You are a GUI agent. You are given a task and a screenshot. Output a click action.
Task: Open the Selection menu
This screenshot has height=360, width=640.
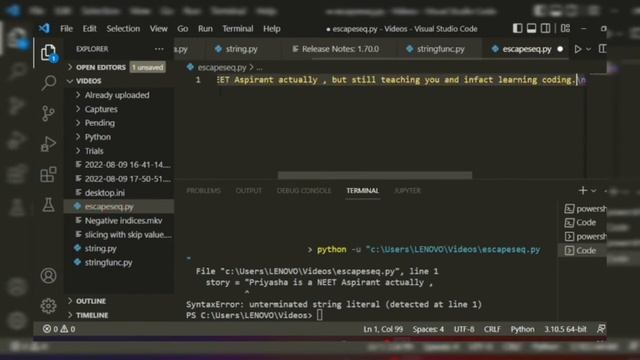click(123, 29)
